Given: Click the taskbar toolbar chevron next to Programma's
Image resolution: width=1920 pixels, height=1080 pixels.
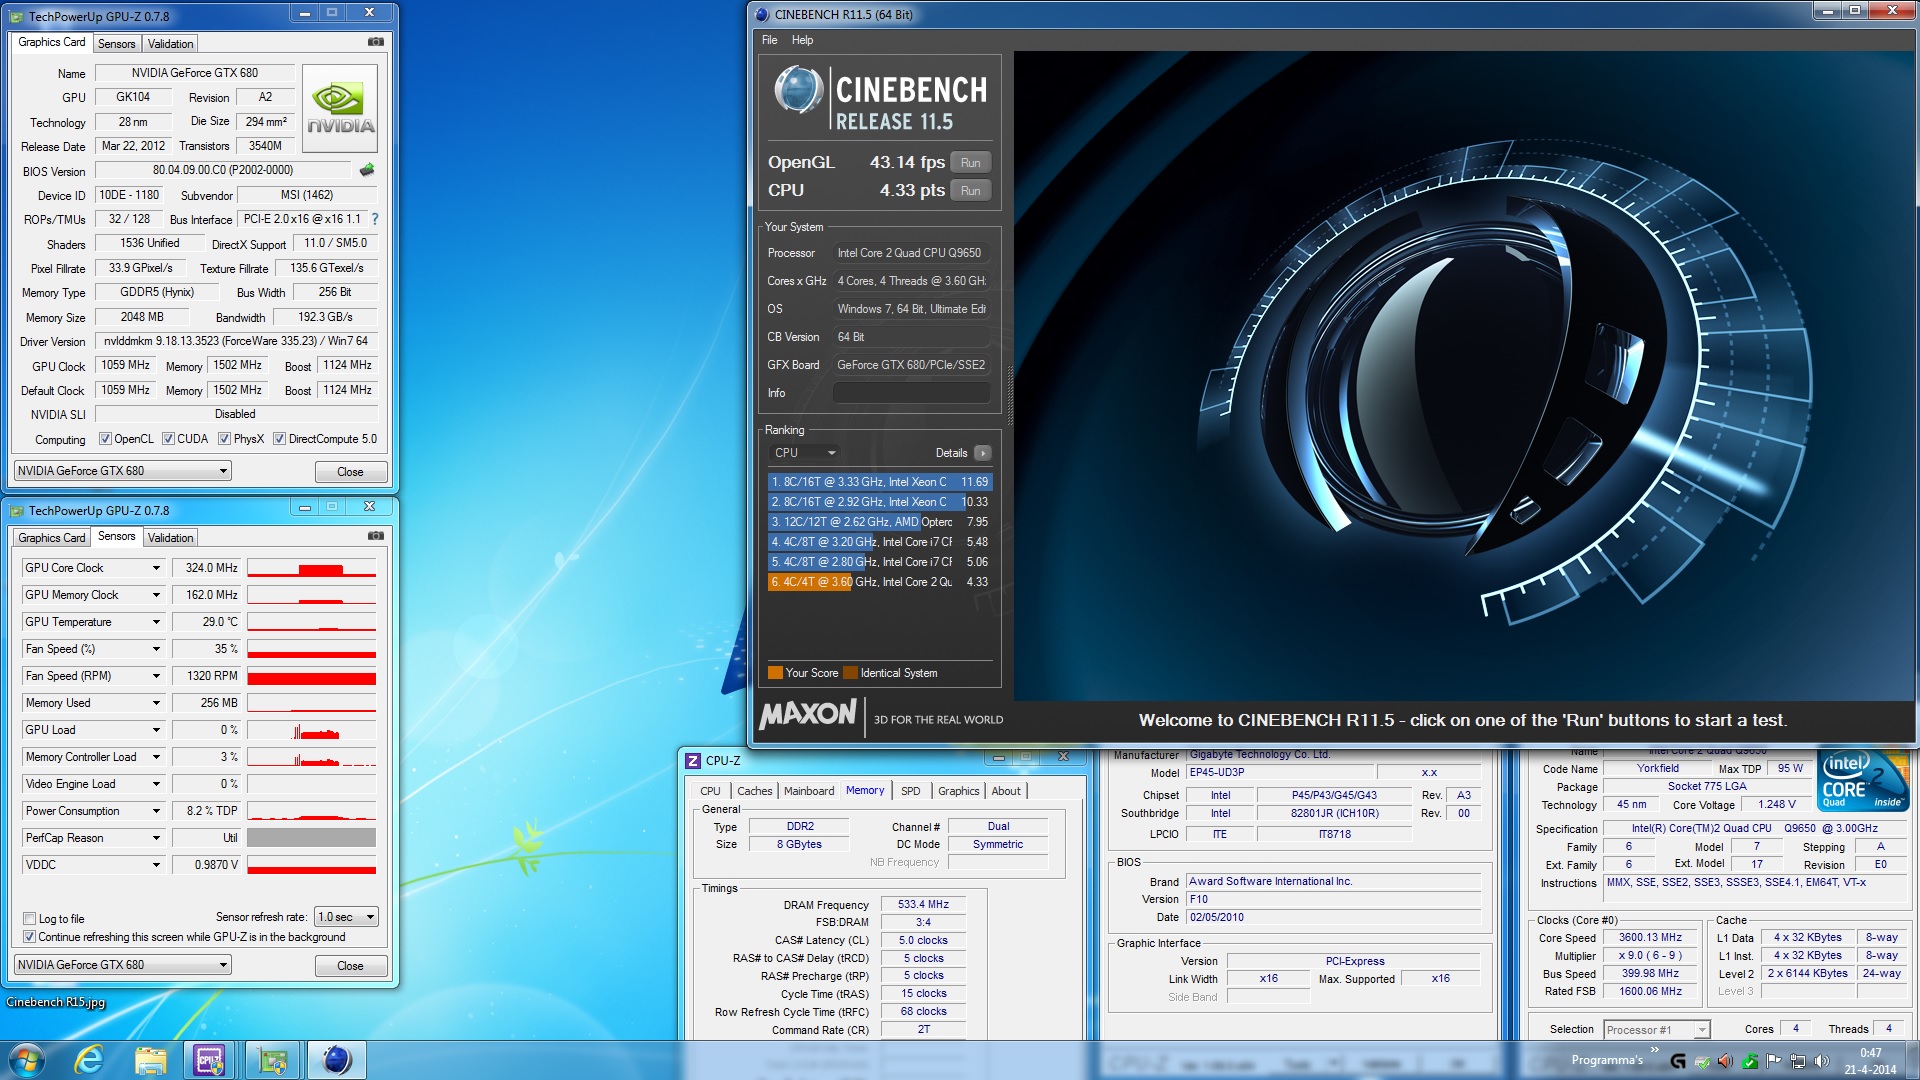Looking at the screenshot, I should (1654, 1050).
